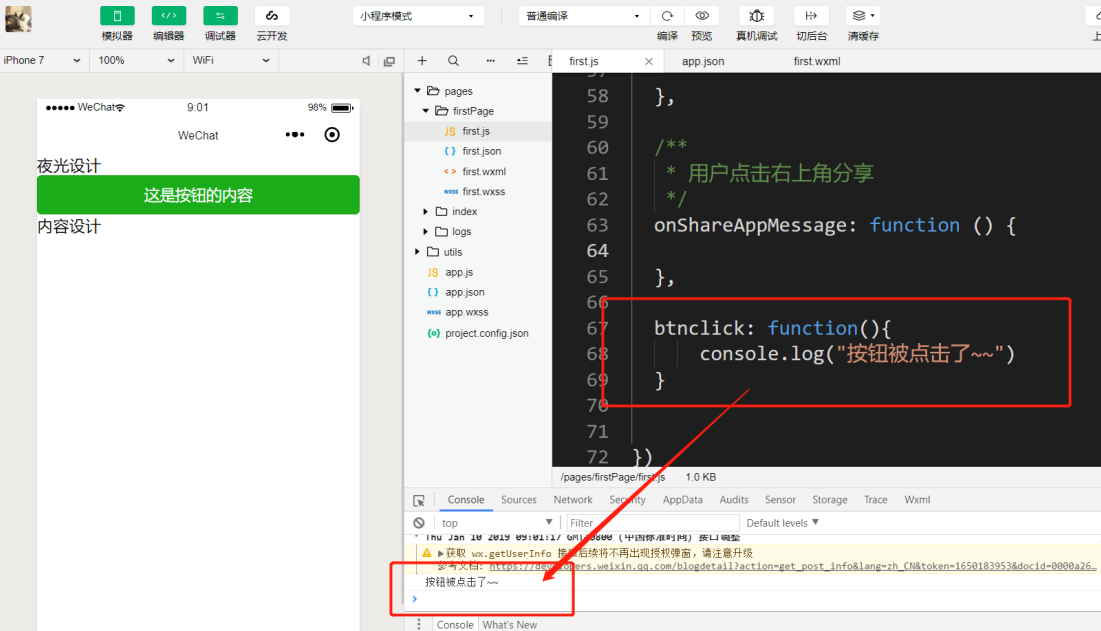The height and width of the screenshot is (631, 1101).
Task: Expand the index folder
Action: [x=426, y=211]
